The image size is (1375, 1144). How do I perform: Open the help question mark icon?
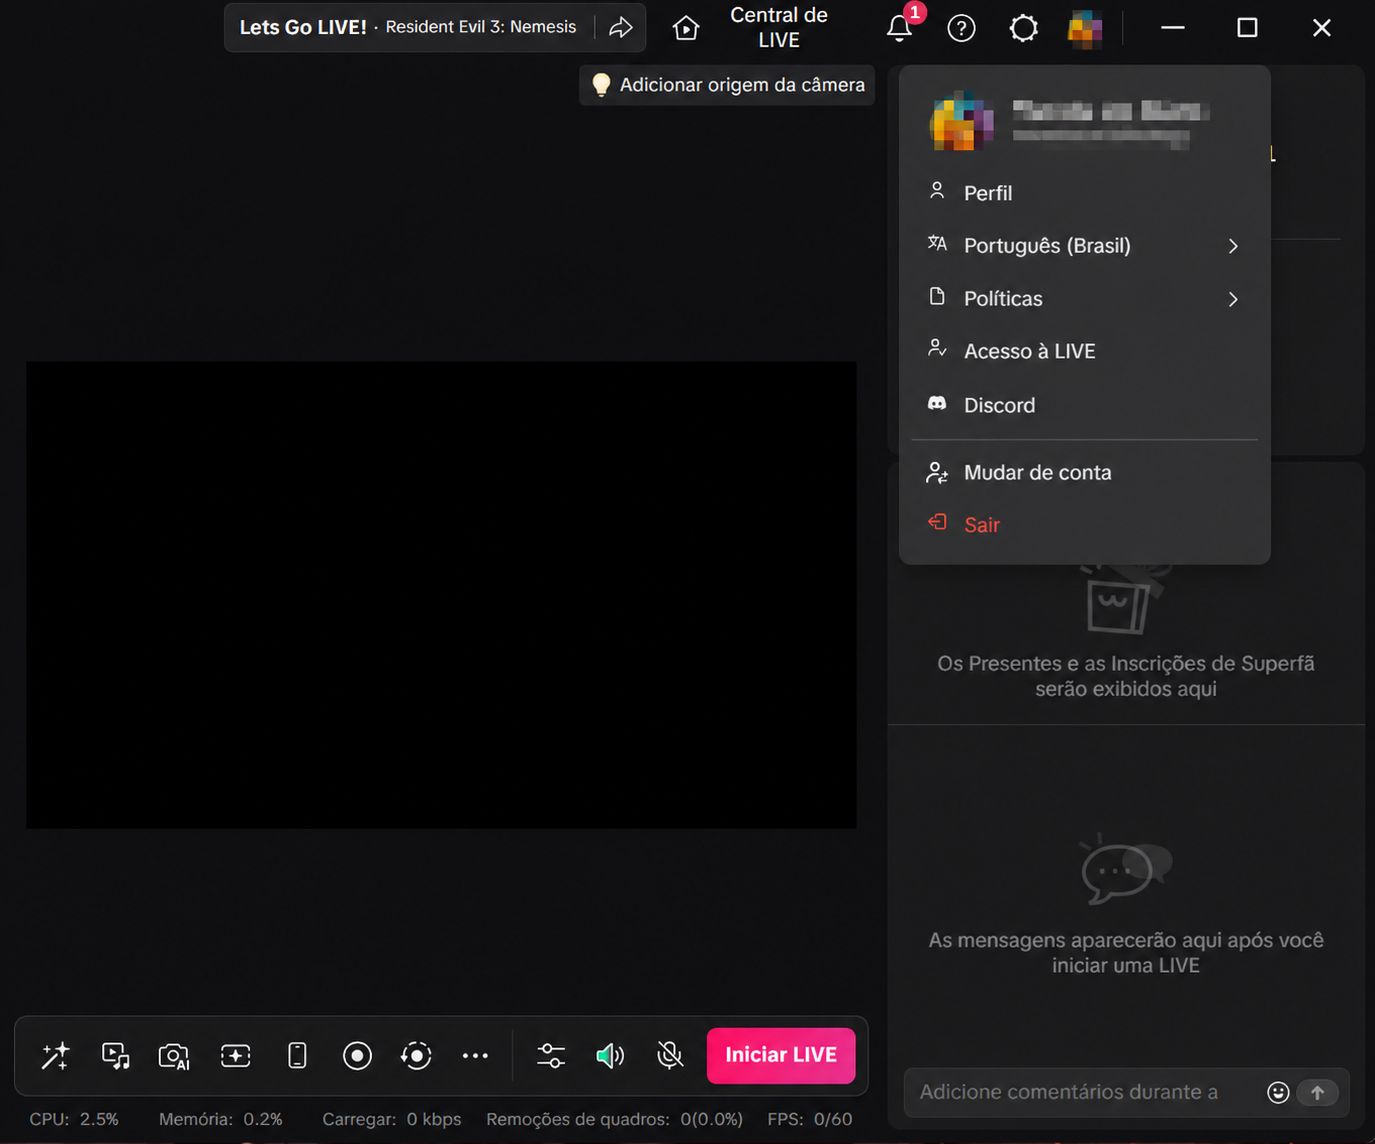point(961,28)
